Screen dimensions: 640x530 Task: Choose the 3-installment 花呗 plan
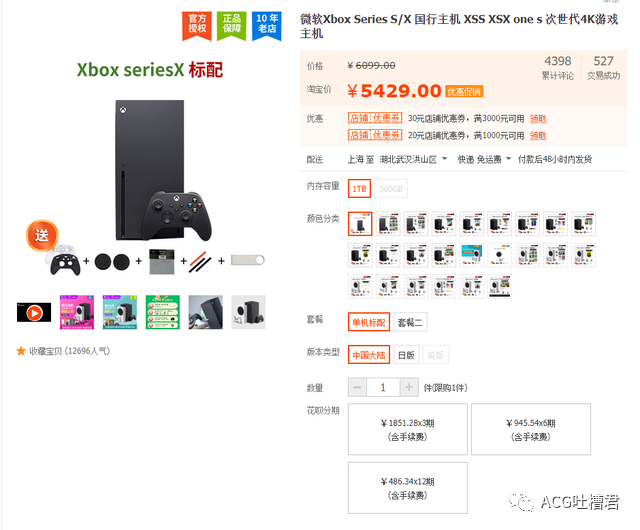coord(408,429)
